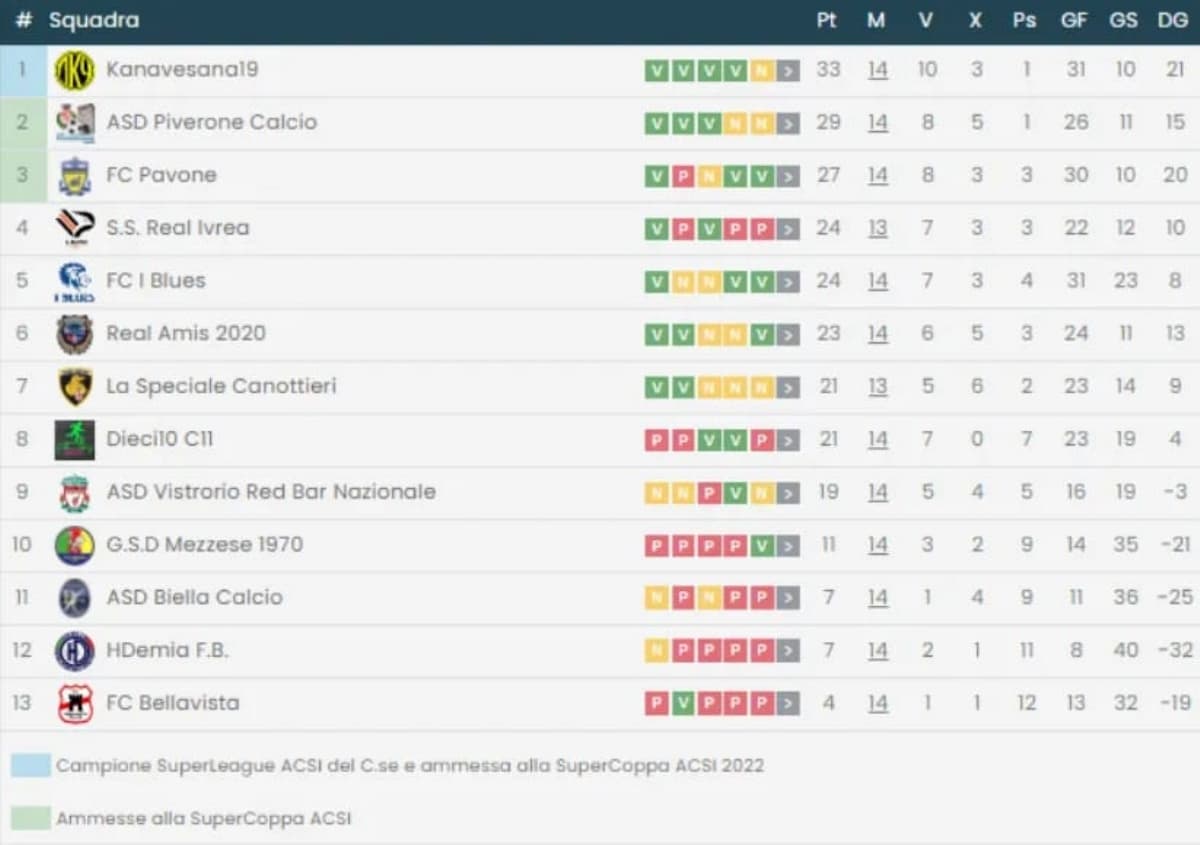
Task: Click the green Ammesse alla SuperCoppa swatch
Action: pyautogui.click(x=30, y=818)
